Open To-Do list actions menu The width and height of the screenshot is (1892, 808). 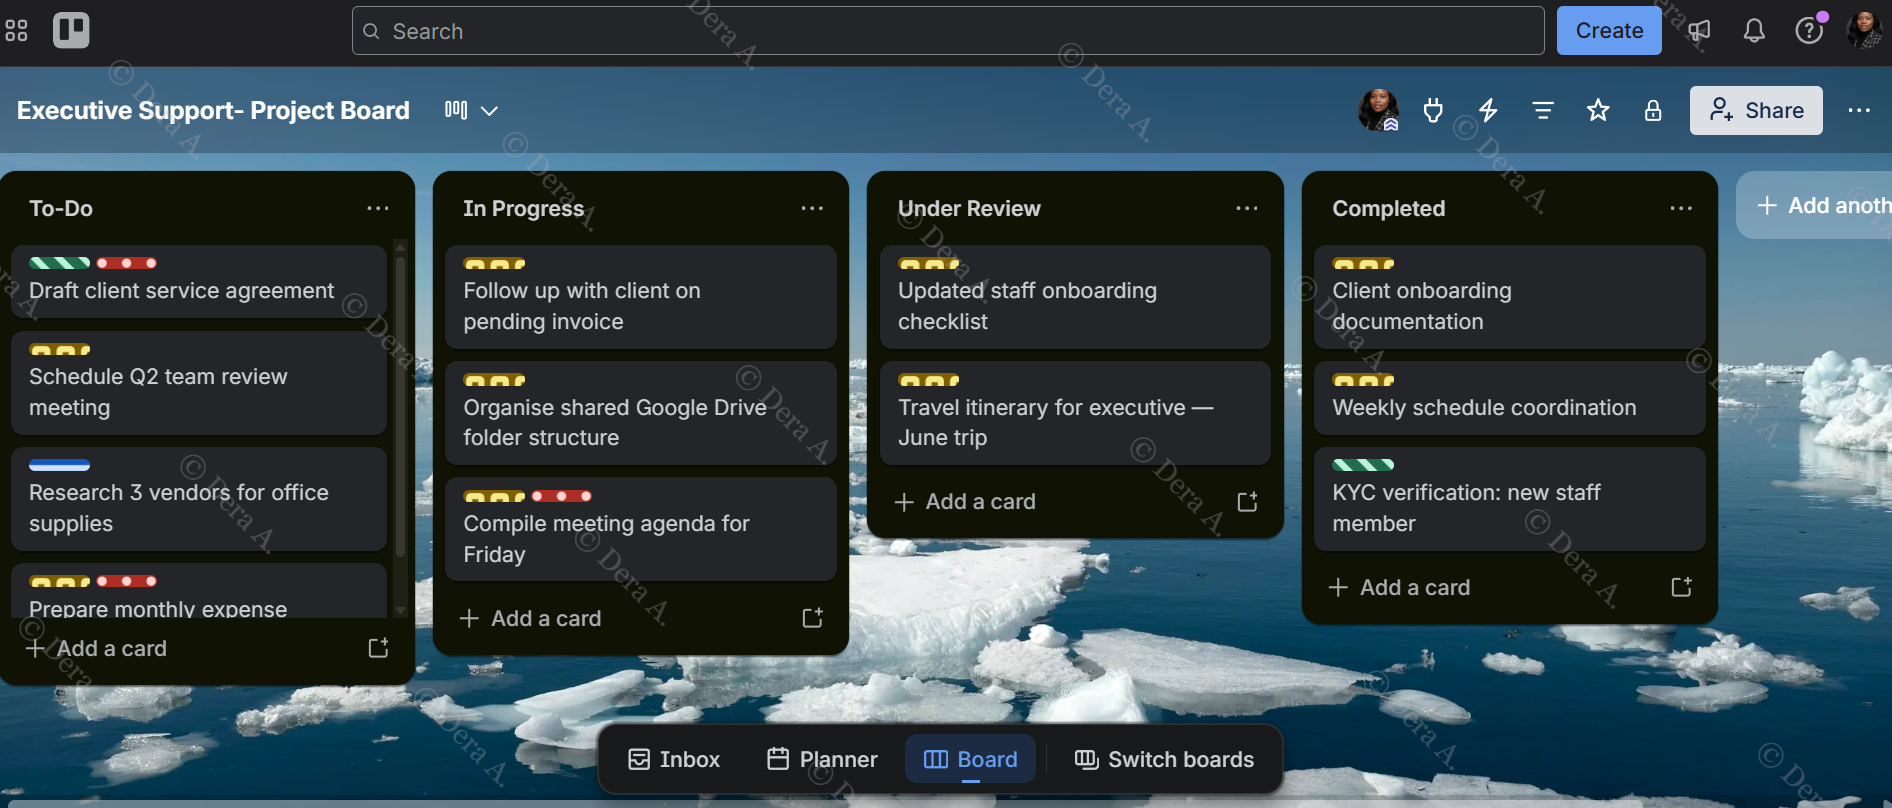(378, 208)
